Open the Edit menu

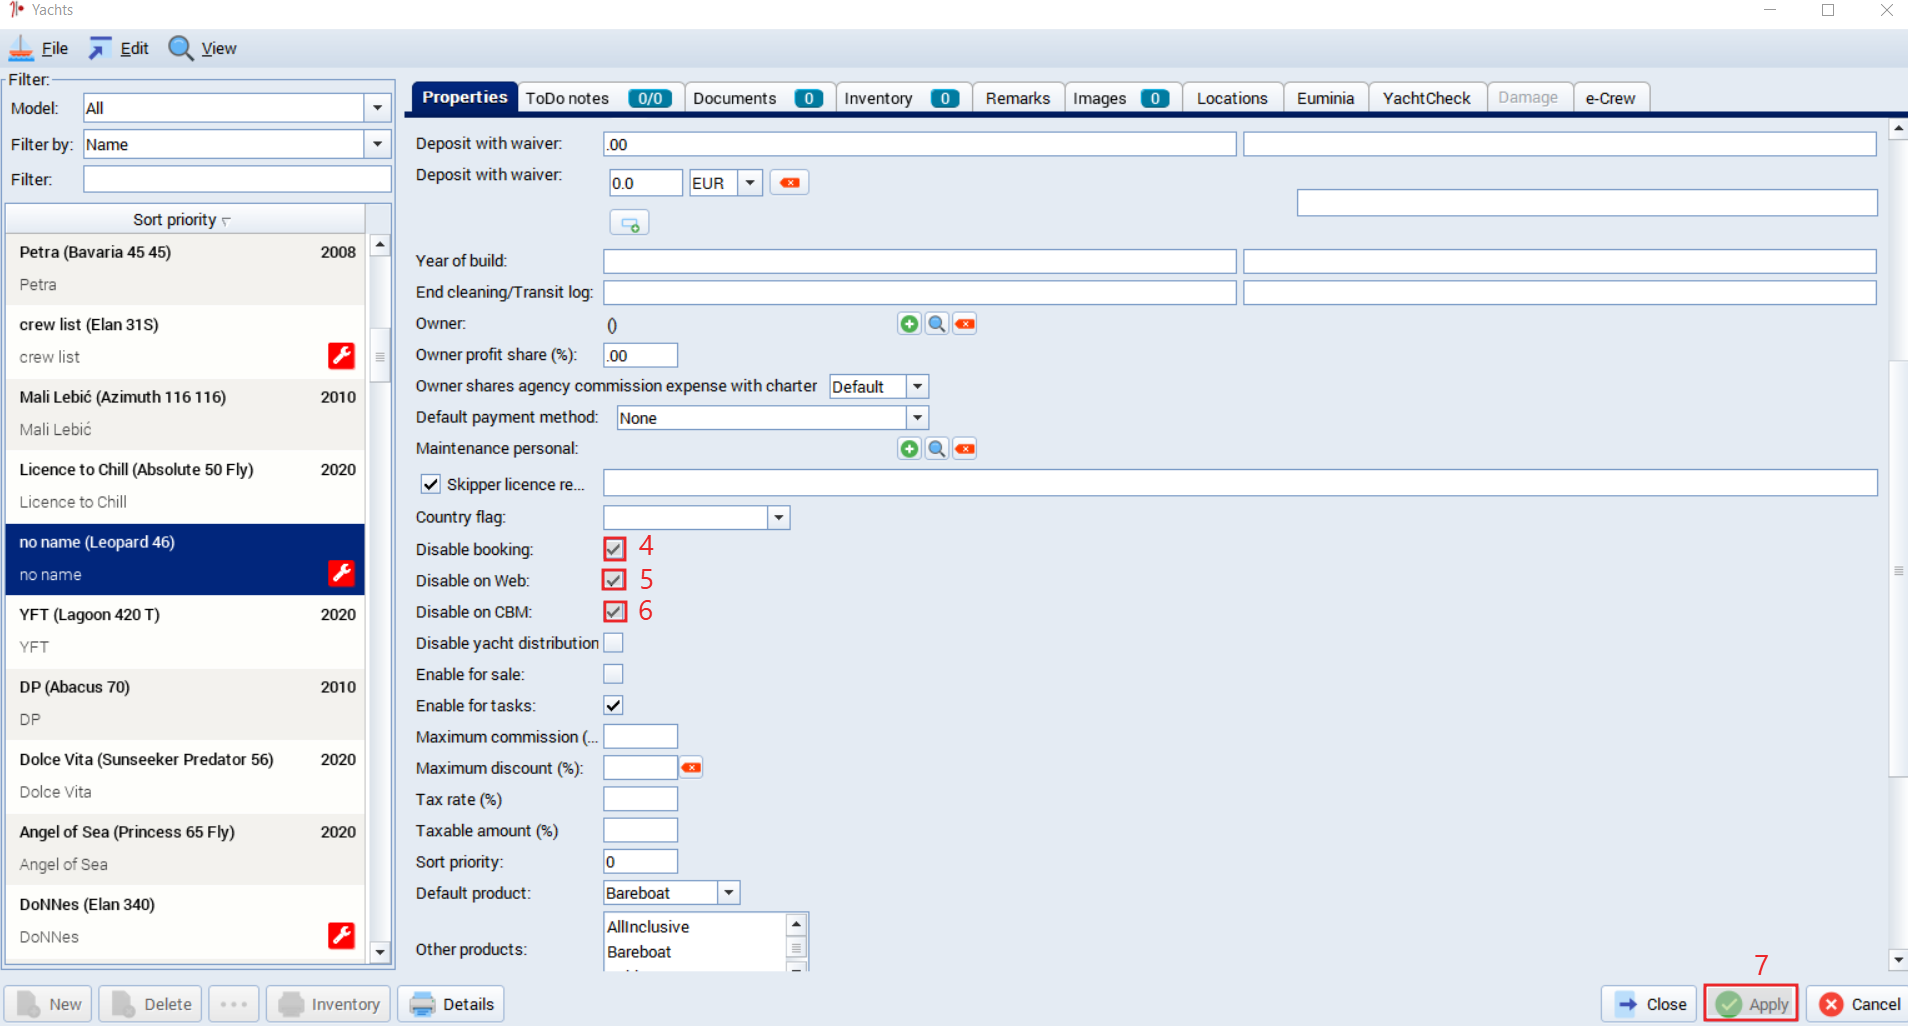[x=119, y=48]
